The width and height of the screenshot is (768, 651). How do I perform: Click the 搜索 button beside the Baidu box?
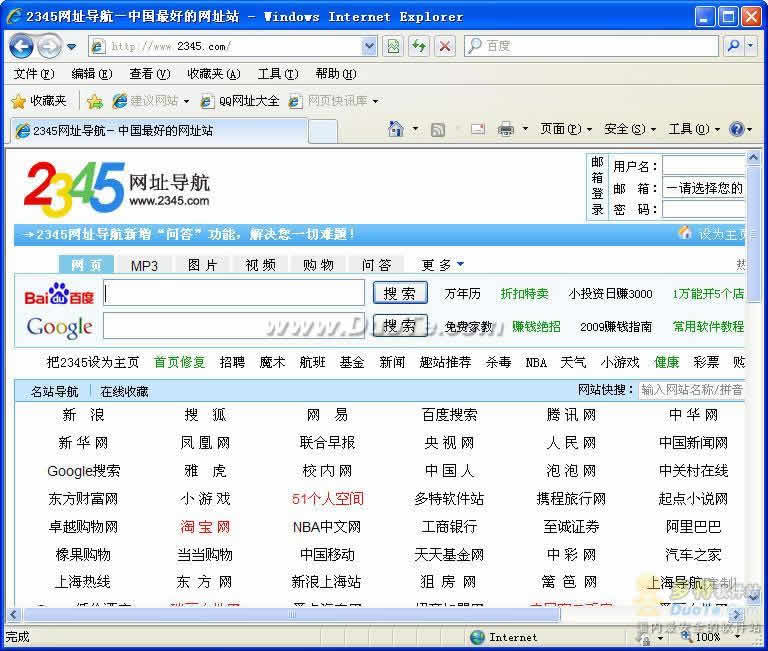click(400, 293)
